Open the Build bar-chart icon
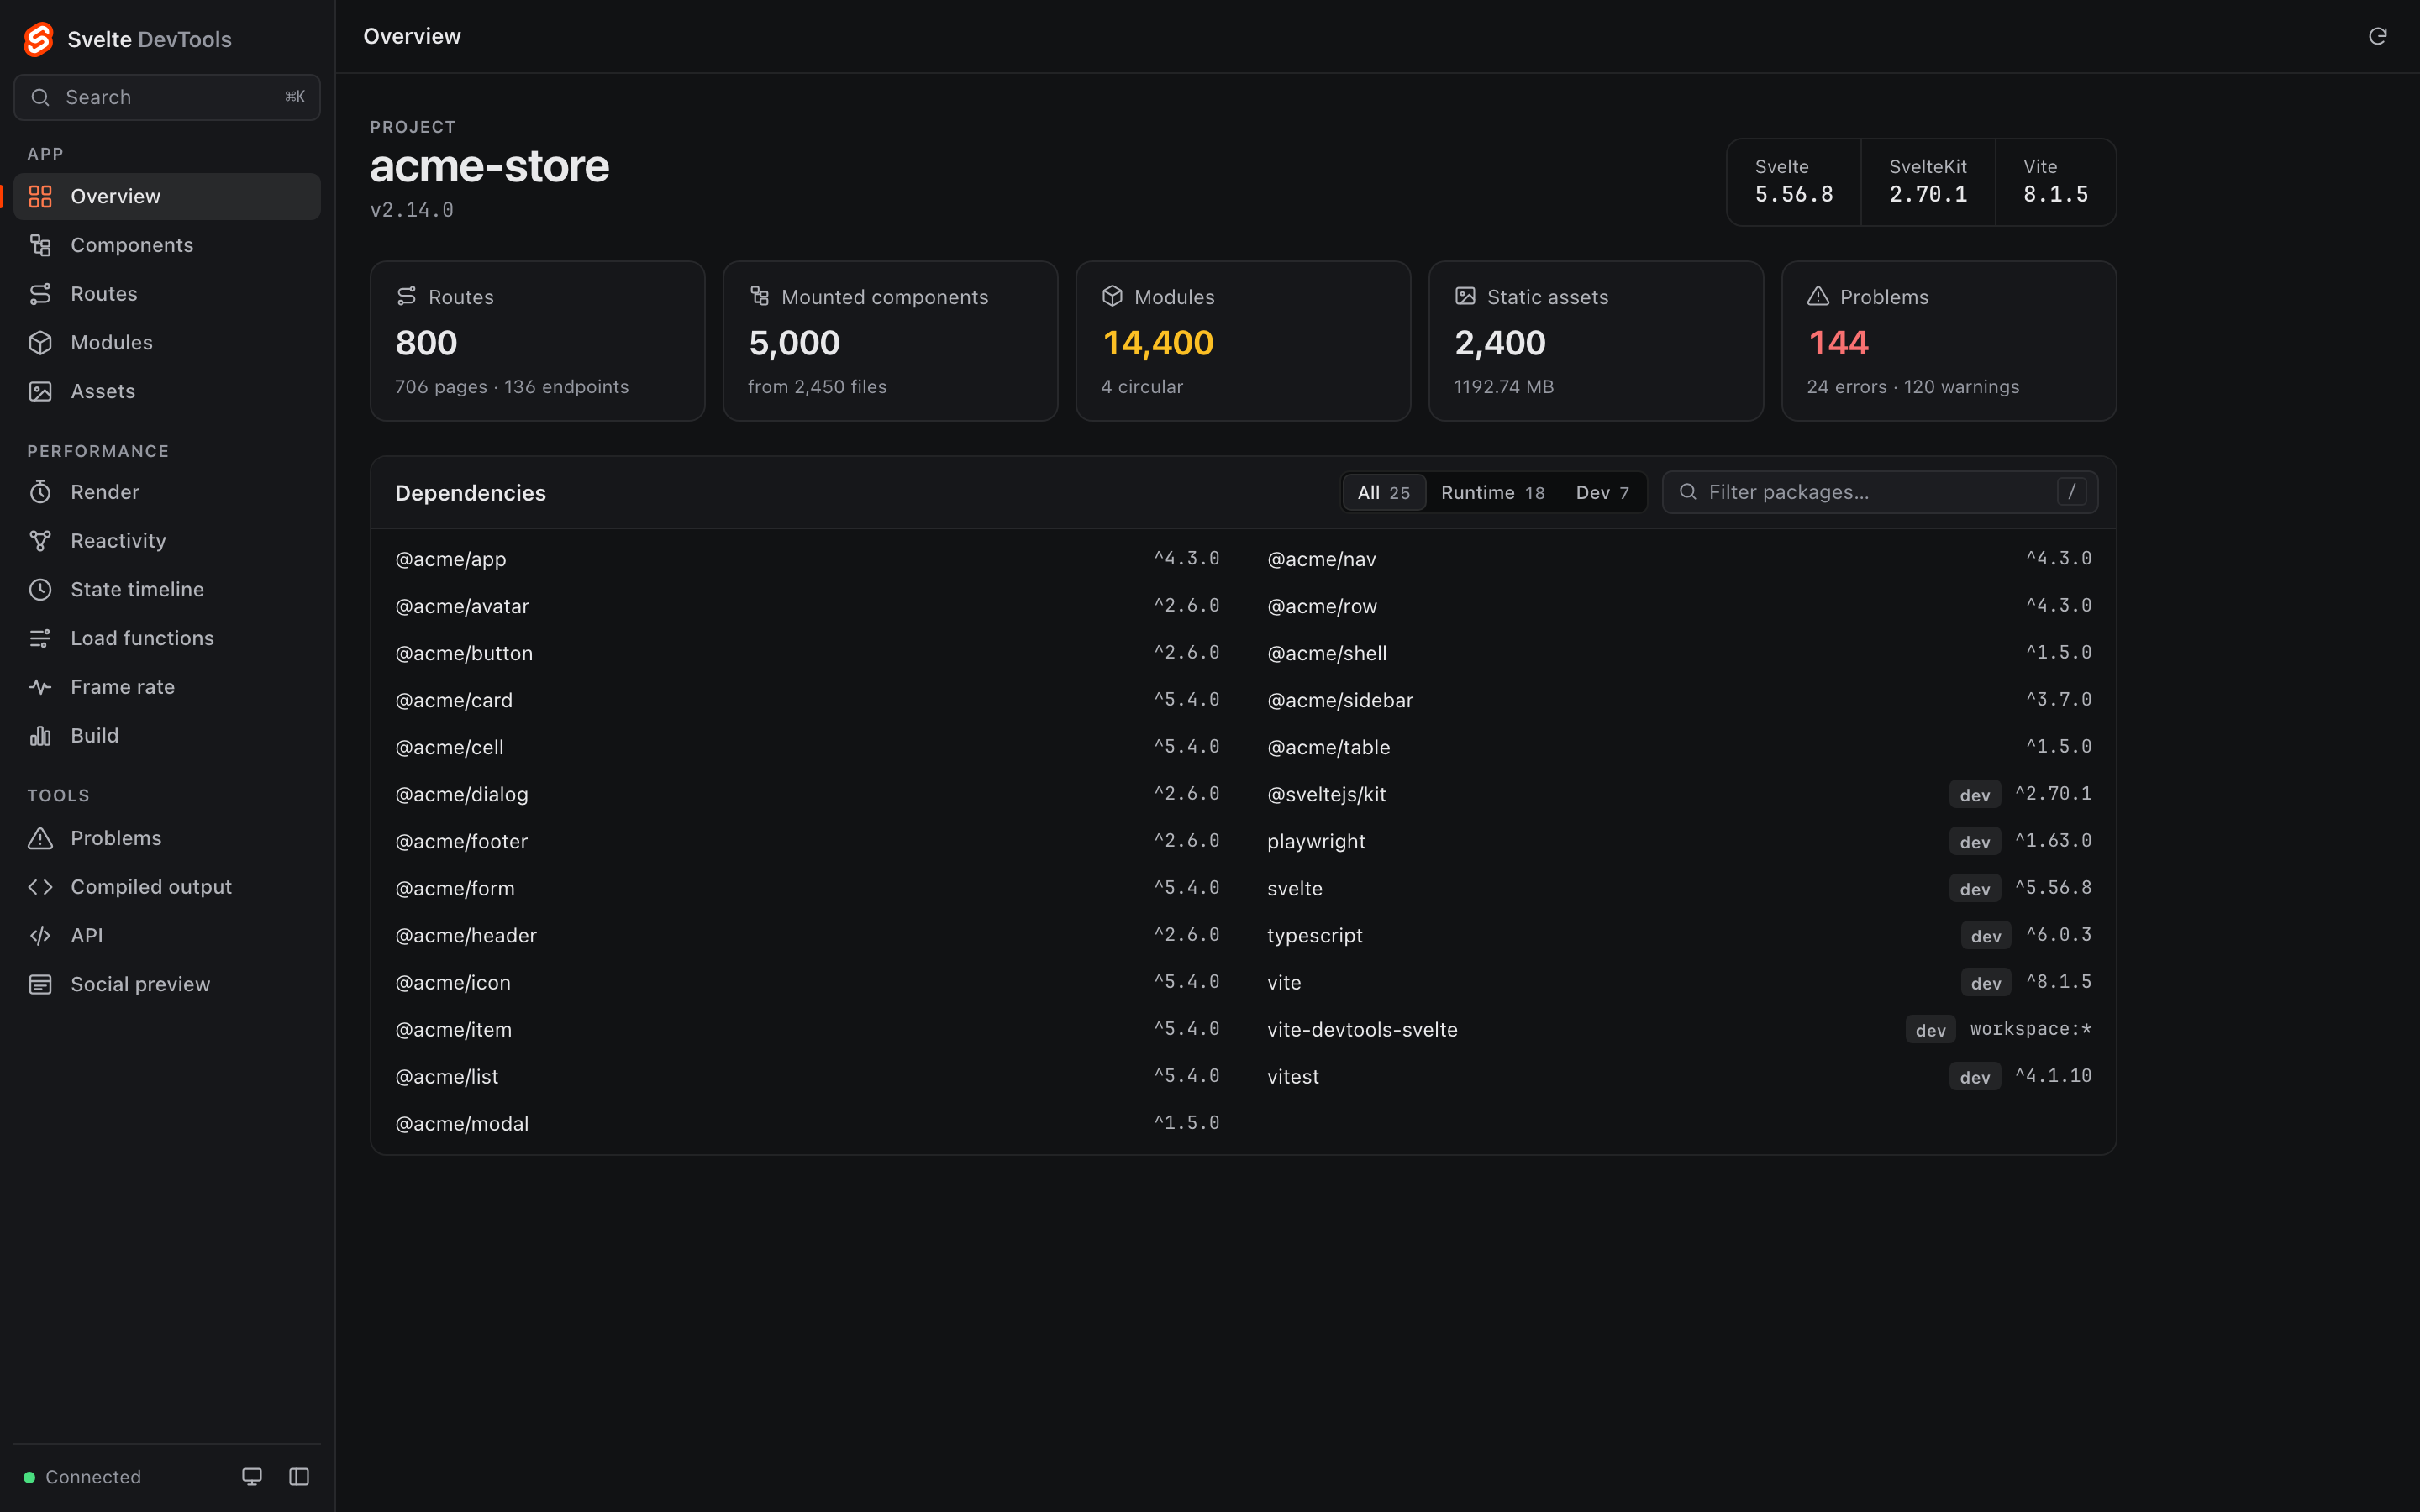 (40, 735)
